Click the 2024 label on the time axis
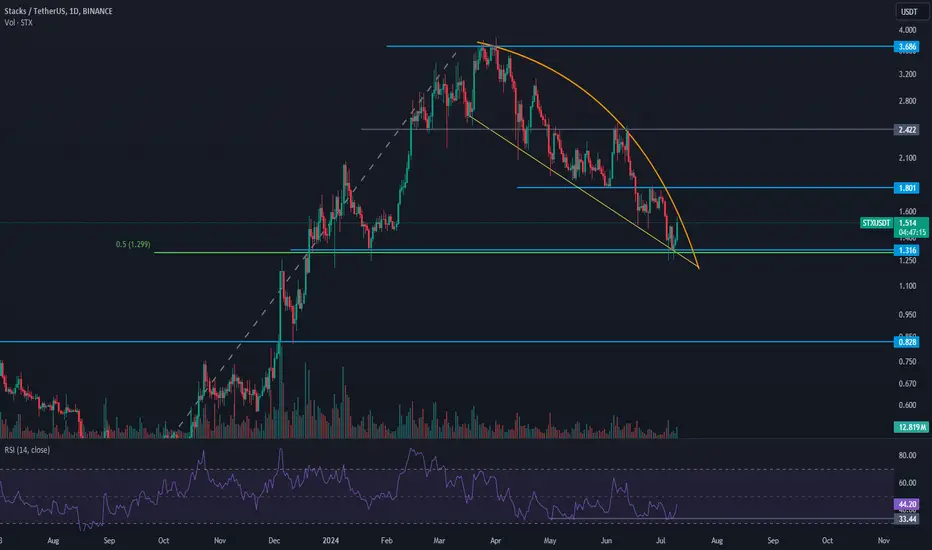932x550 pixels. coord(330,540)
